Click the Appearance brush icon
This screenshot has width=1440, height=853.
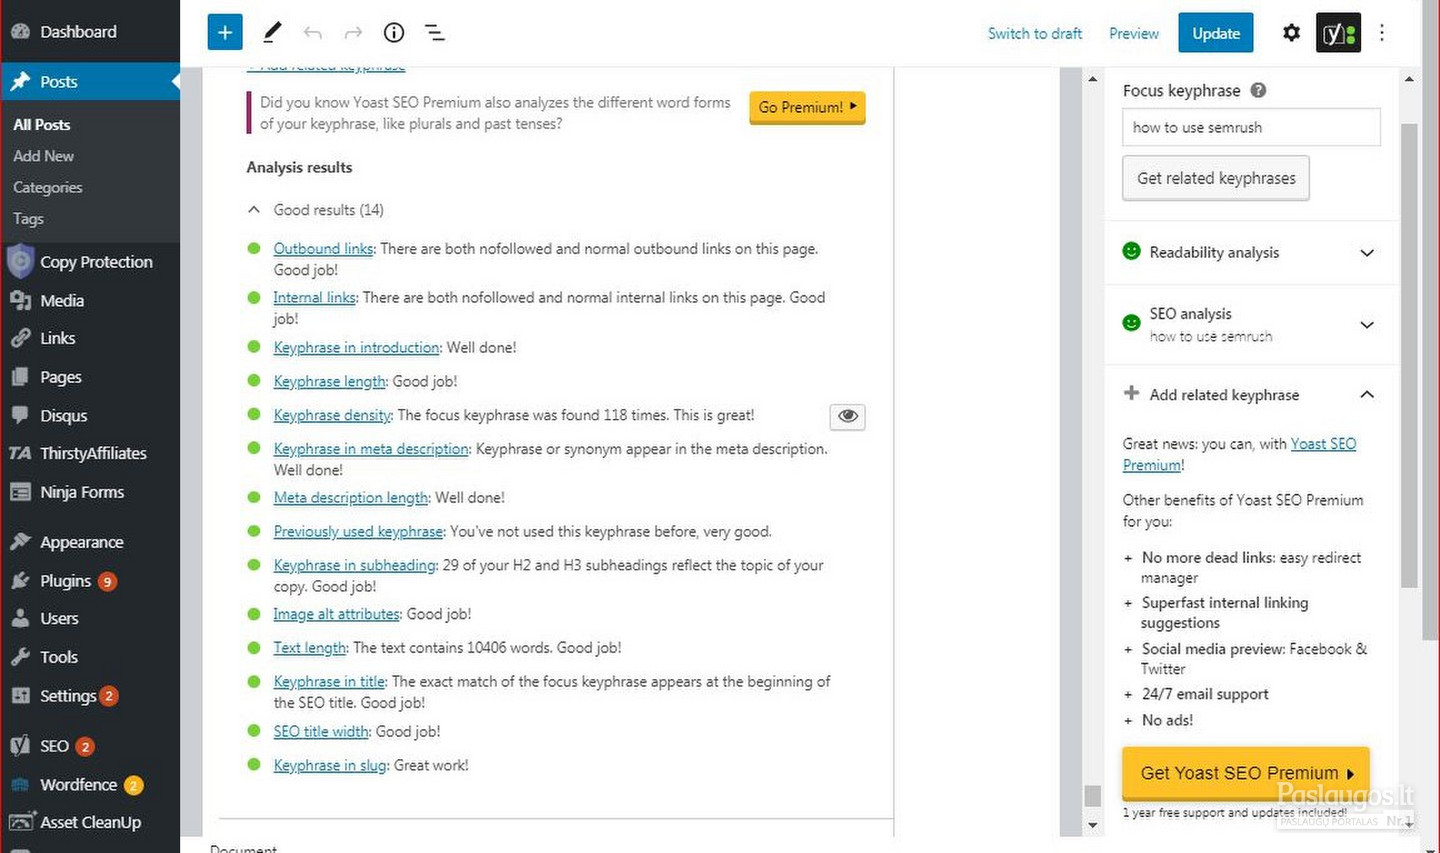coord(20,542)
